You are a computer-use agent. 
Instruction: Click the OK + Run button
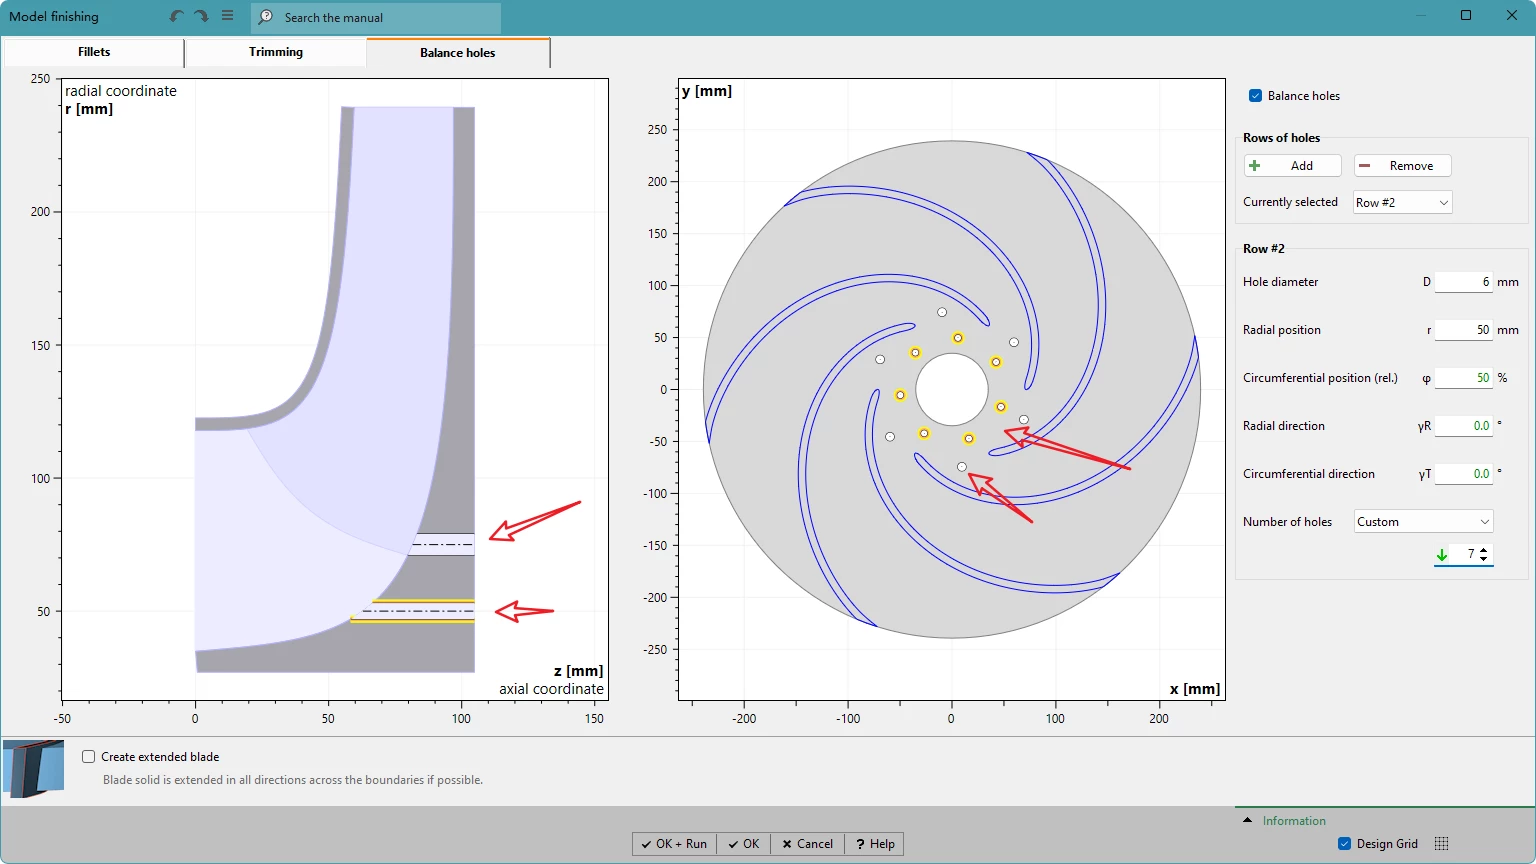(675, 844)
